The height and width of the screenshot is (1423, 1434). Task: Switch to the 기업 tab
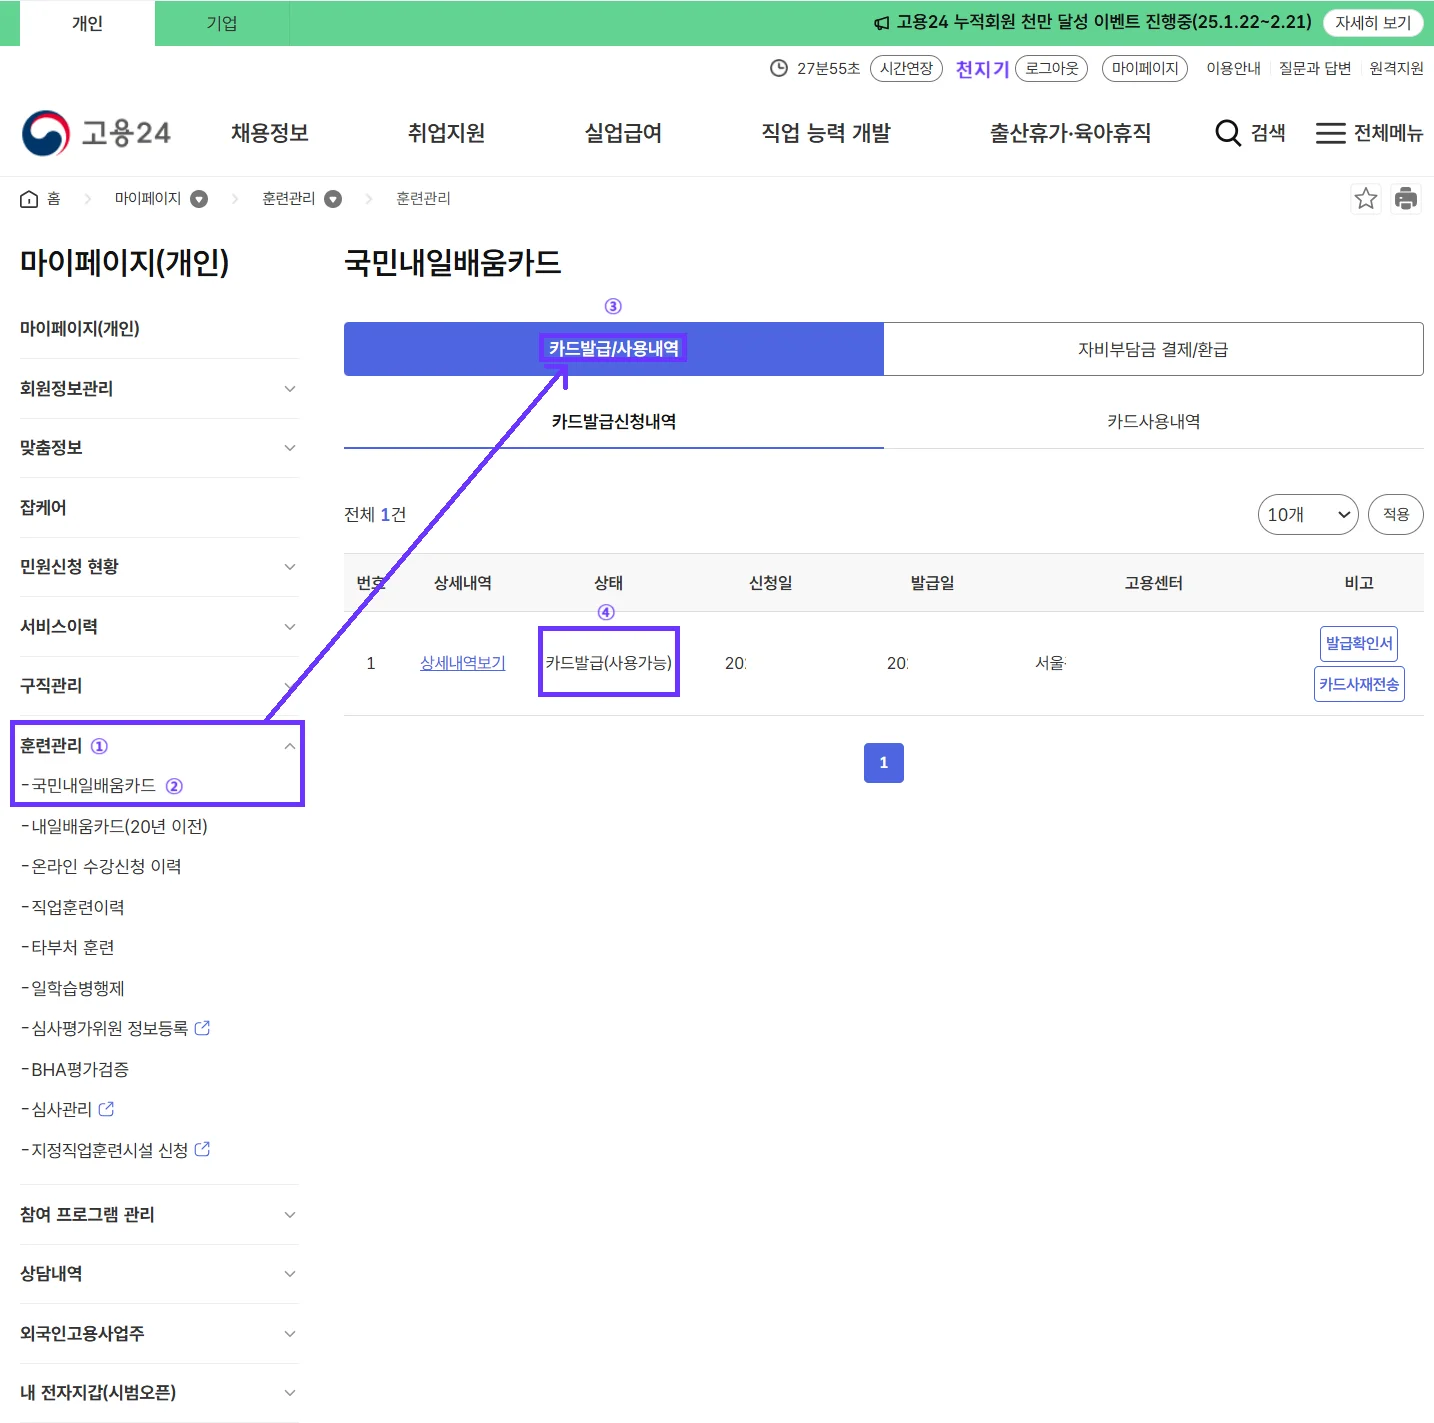221,23
